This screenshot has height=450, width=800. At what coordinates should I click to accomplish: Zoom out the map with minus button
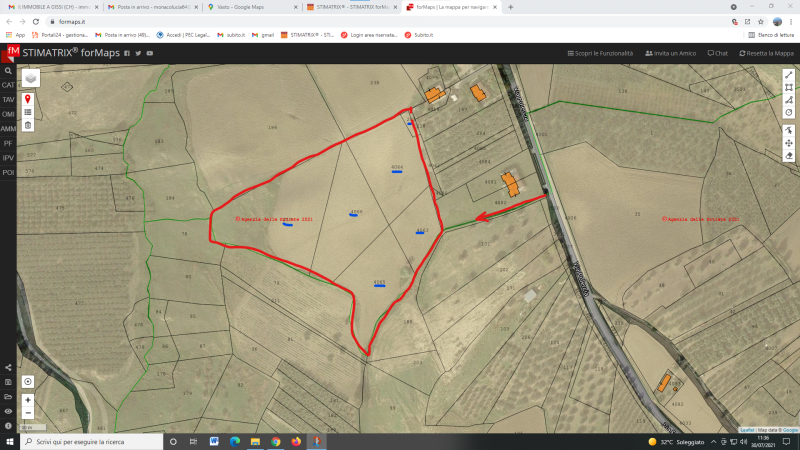click(27, 412)
